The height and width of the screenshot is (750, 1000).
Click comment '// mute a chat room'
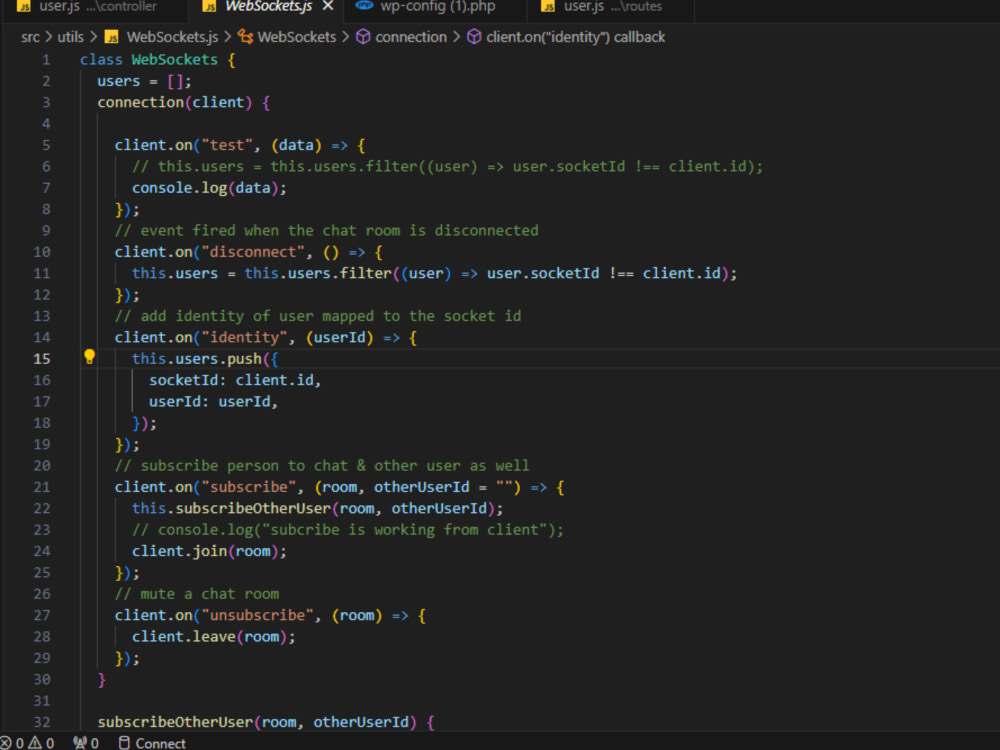tap(196, 594)
